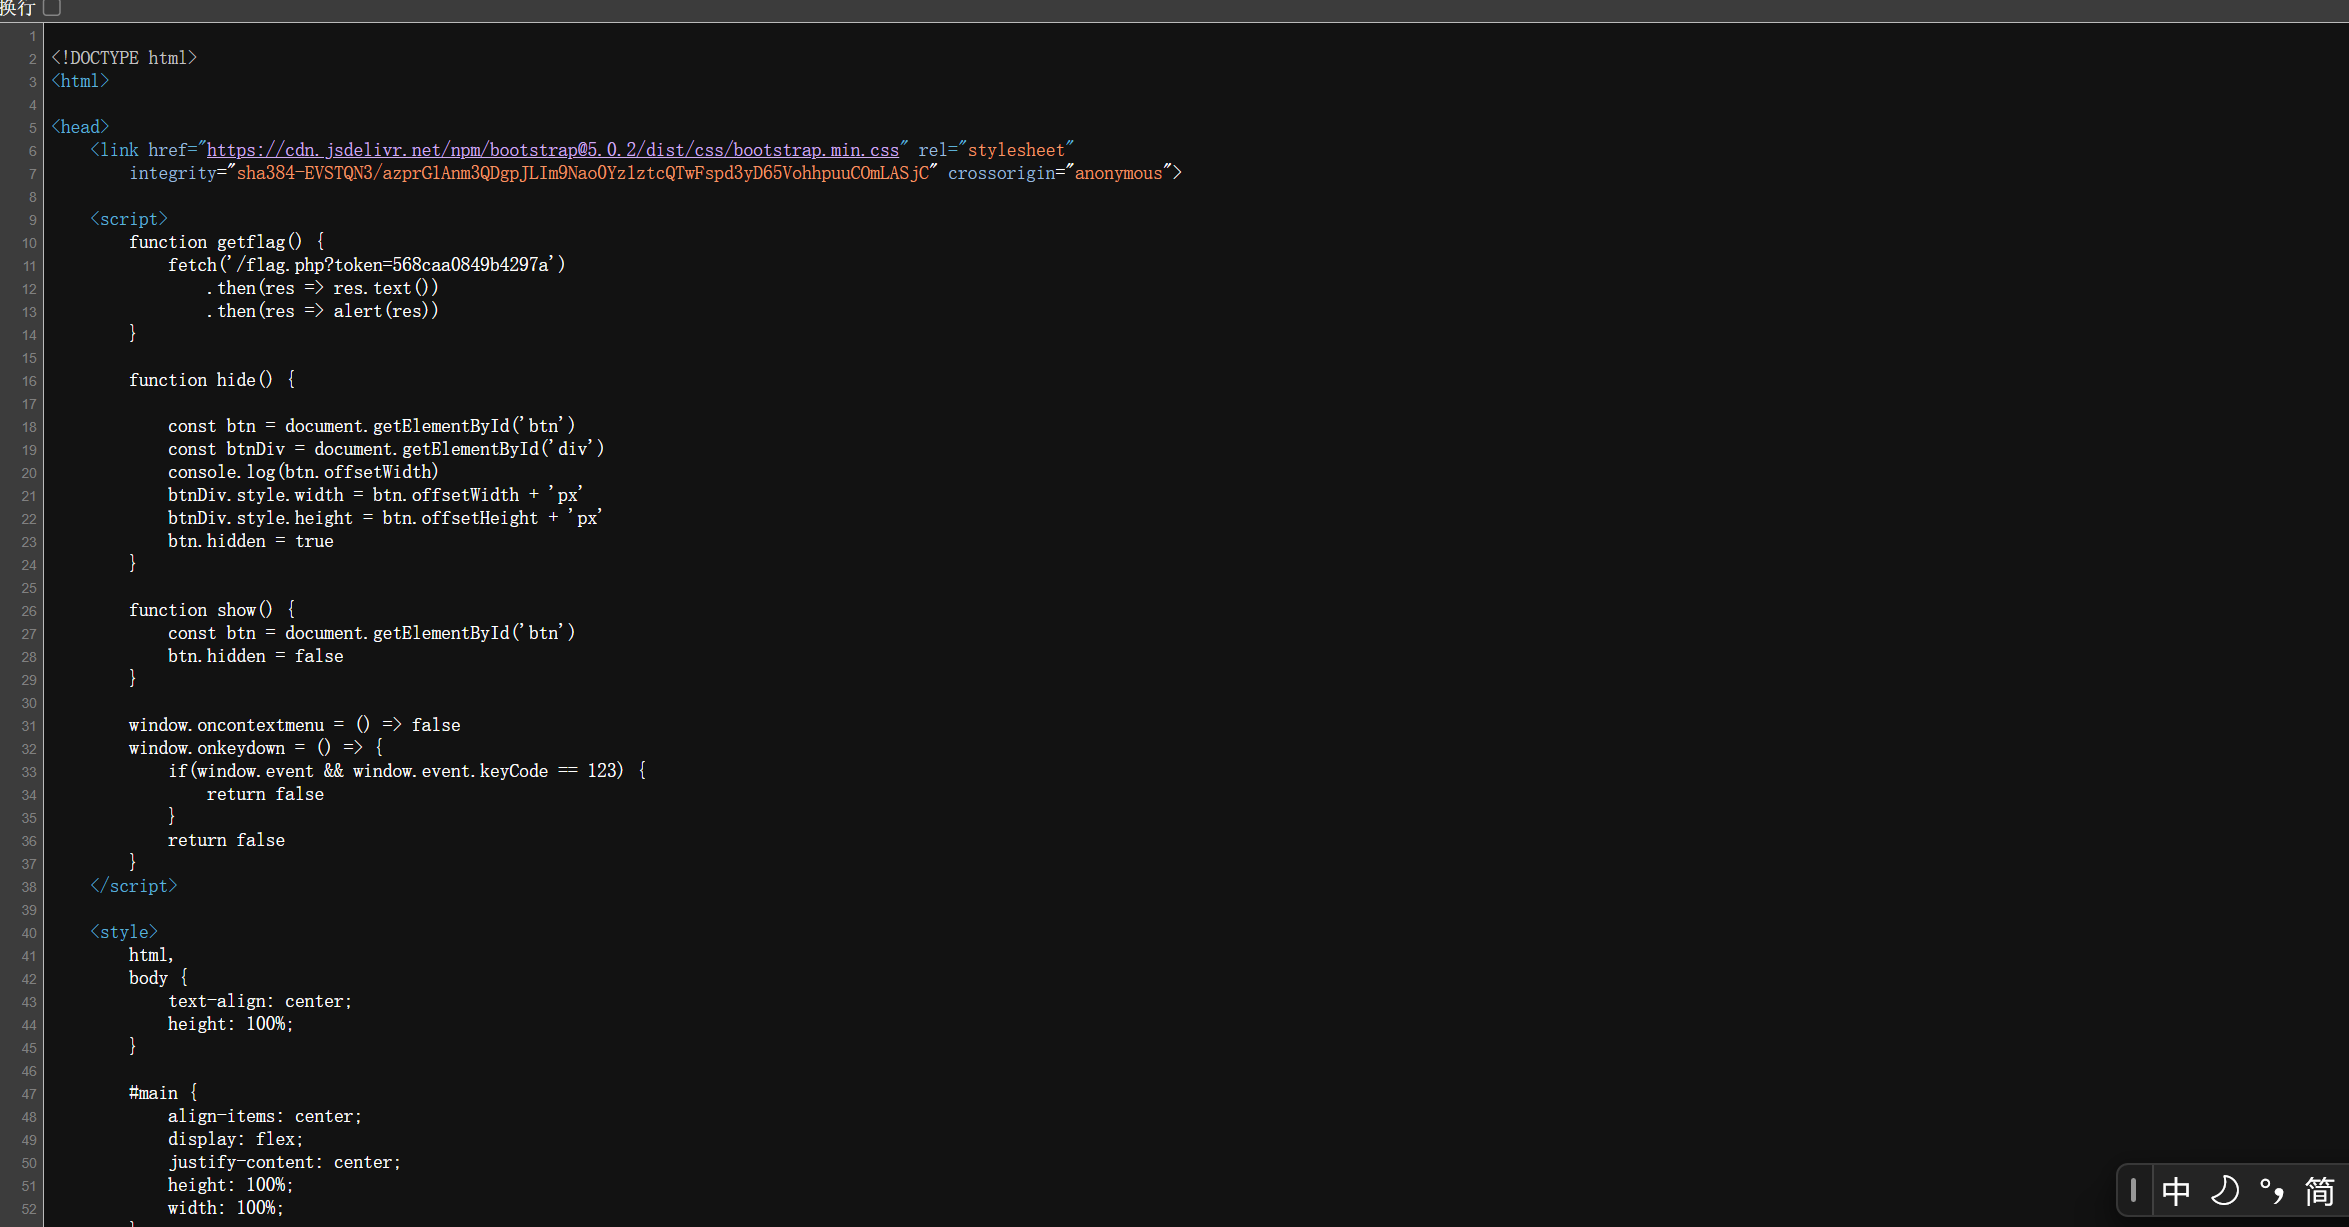Click the text 'text-align: center;'
Screen dimensions: 2349x1227
[x=260, y=1001]
